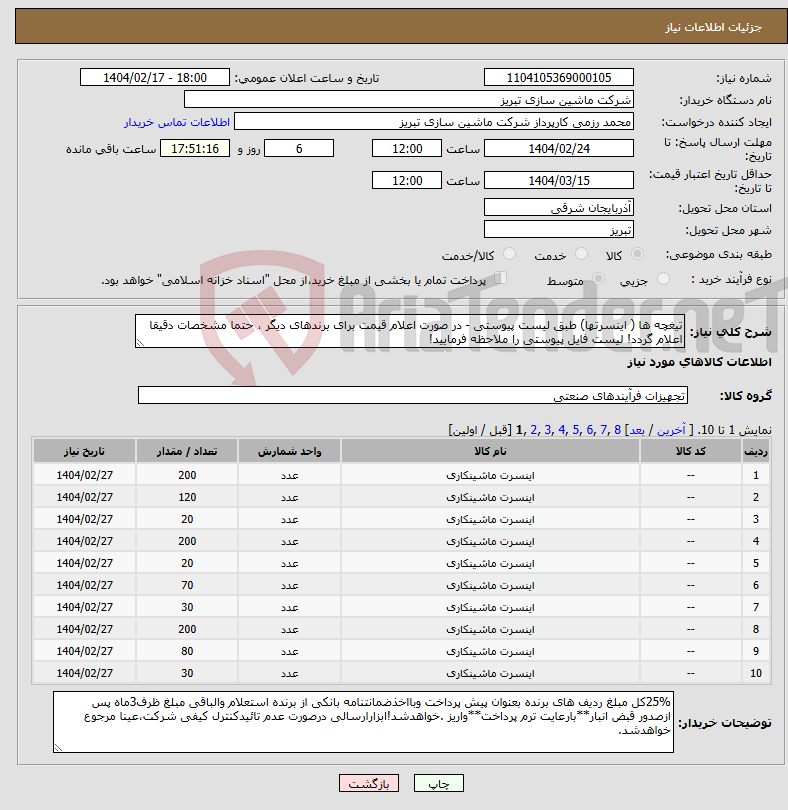Click the تاریخ نیاز column header
This screenshot has height=810, width=788.
[84, 451]
